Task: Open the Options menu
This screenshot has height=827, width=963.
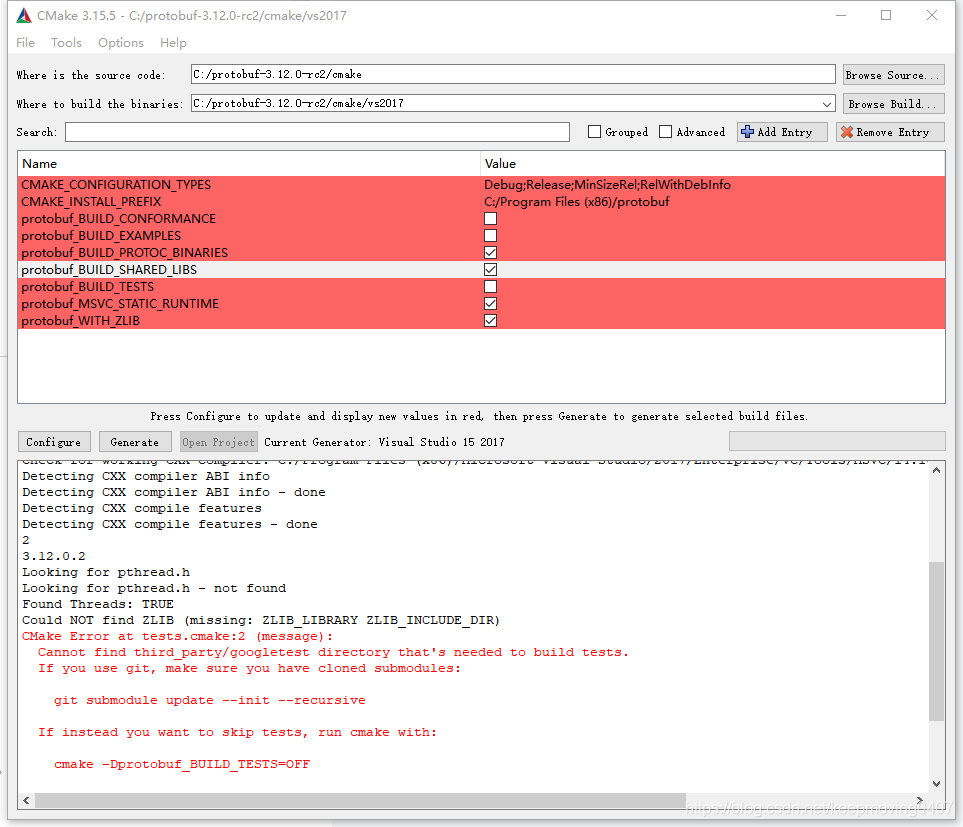Action: coord(121,42)
